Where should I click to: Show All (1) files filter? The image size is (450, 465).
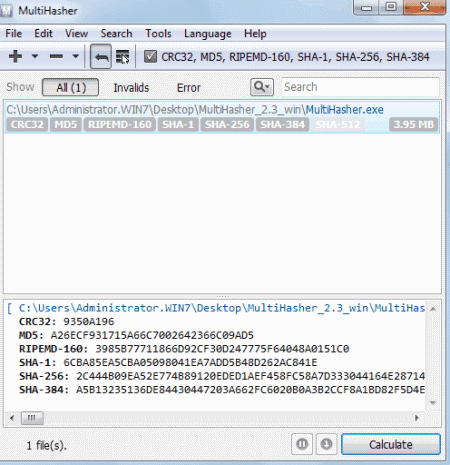pyautogui.click(x=70, y=87)
